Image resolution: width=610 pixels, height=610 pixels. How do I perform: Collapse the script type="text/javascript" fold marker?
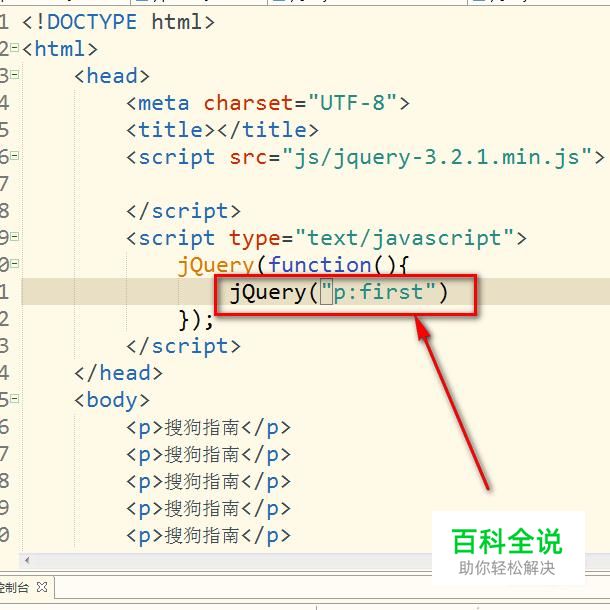(x=14, y=237)
